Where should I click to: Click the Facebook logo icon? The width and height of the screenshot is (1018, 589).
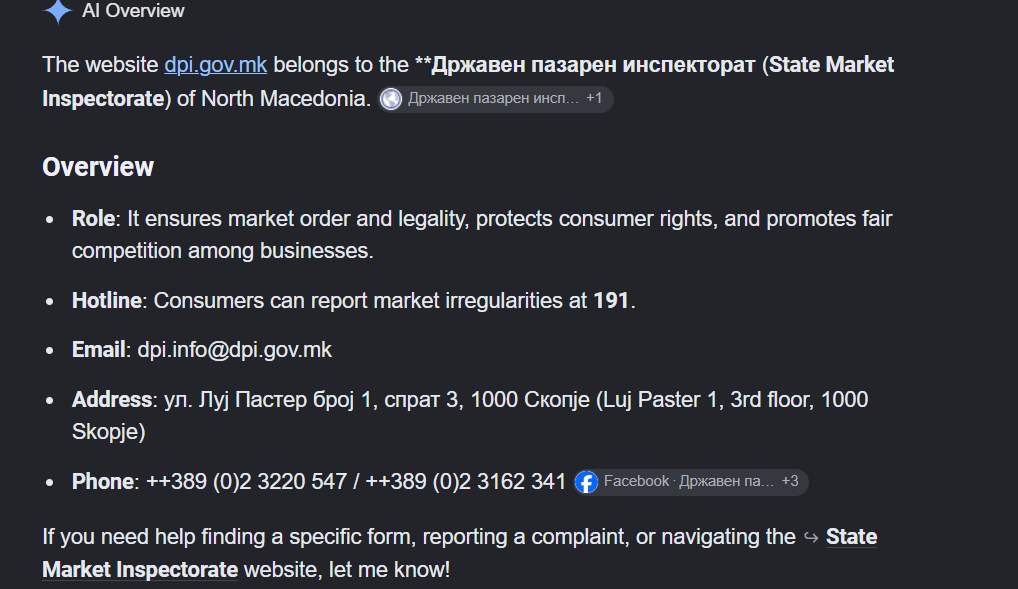[586, 482]
